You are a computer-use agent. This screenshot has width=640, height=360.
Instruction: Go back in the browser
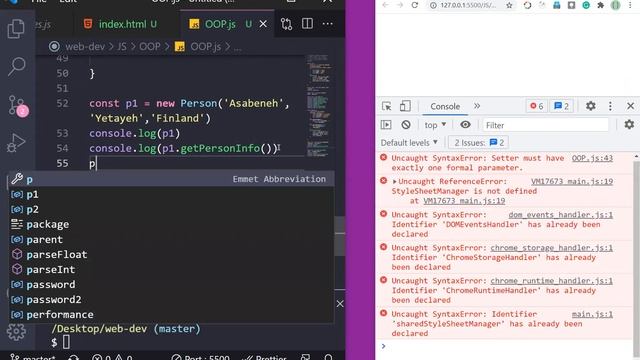385,5
